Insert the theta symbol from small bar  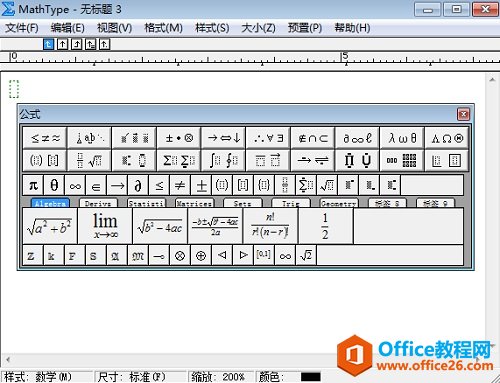pos(54,185)
